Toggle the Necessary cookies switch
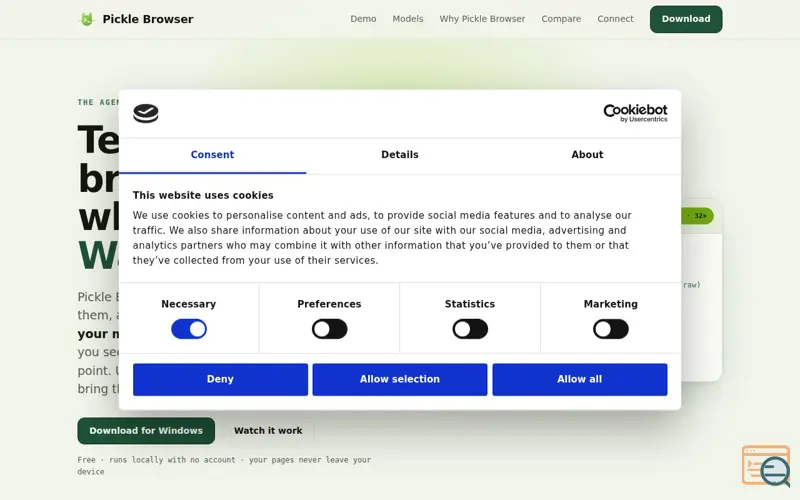The width and height of the screenshot is (800, 500). coord(189,329)
